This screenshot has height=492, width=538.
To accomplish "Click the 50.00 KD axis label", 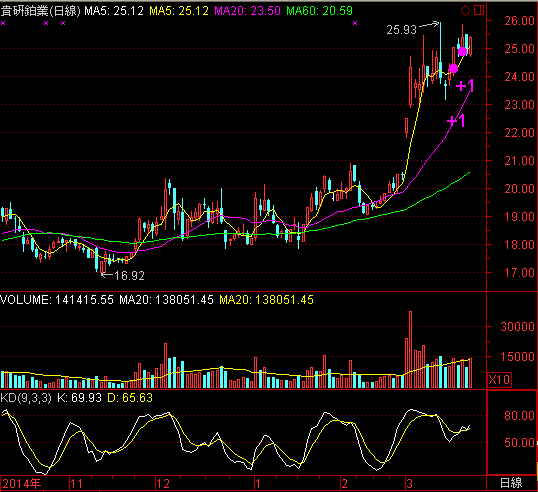I will click(519, 443).
